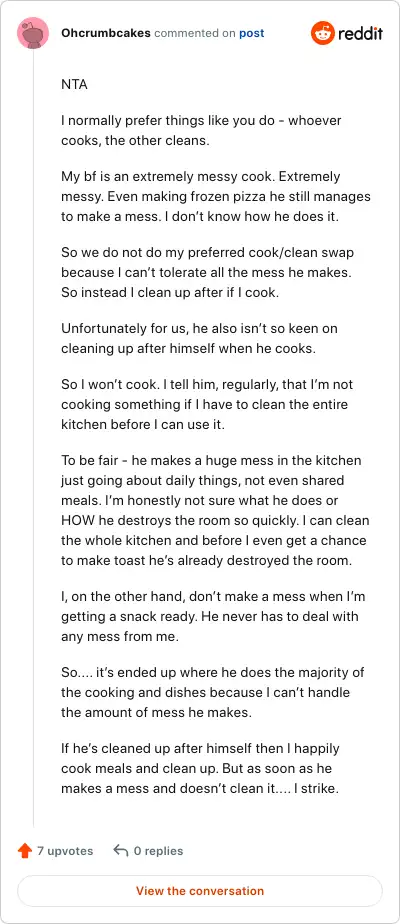
Task: Click the orange Reddit snoo logo icon
Action: click(322, 33)
